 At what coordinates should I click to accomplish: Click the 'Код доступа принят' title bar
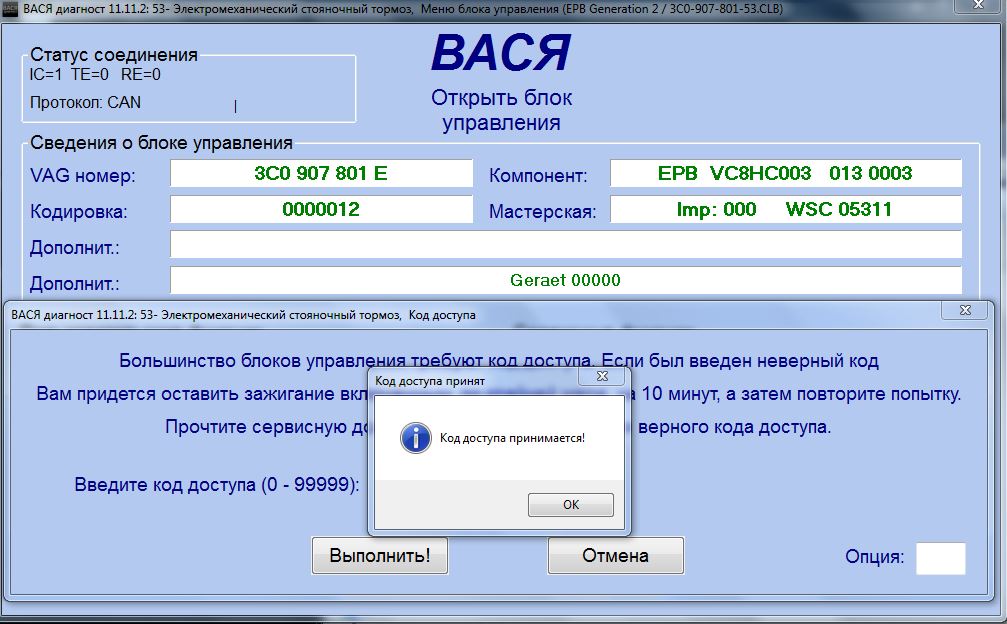470,380
